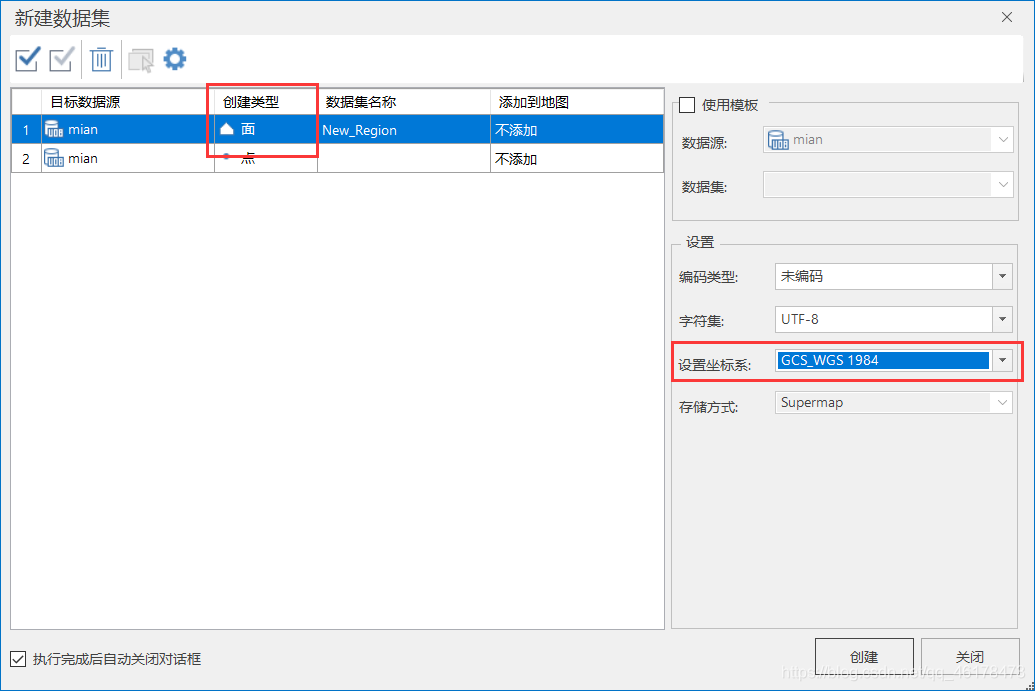Open the 存储方式 Supermap dropdown
The width and height of the screenshot is (1035, 691).
pyautogui.click(x=894, y=403)
